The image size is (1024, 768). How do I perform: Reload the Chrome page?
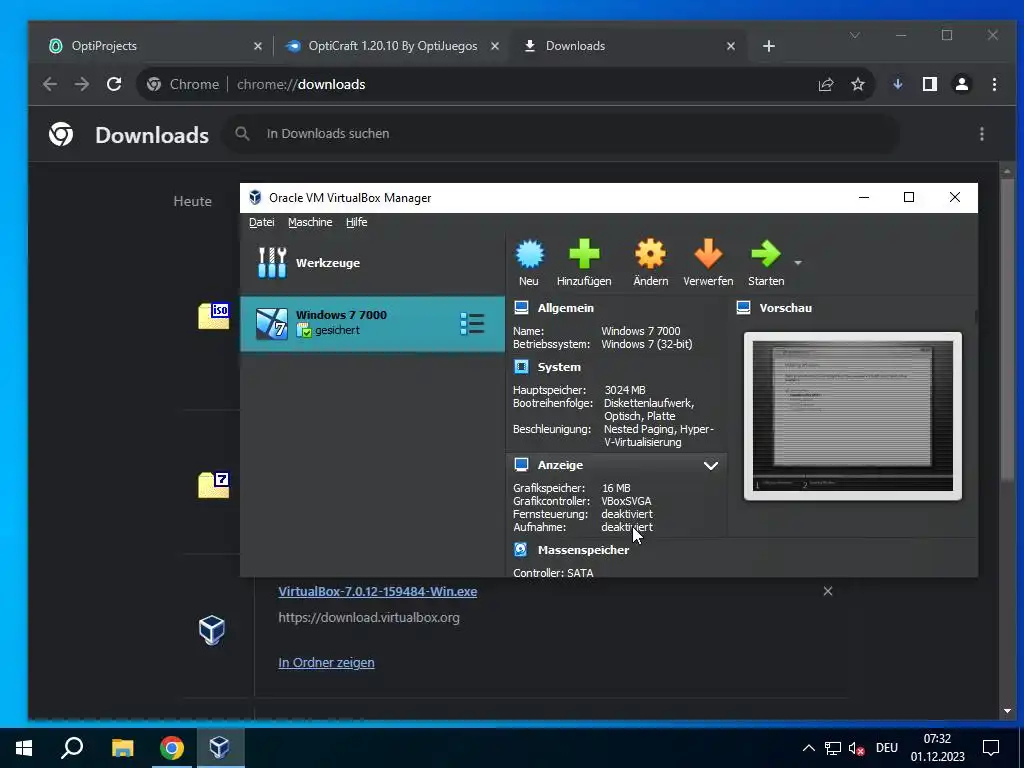pos(114,84)
